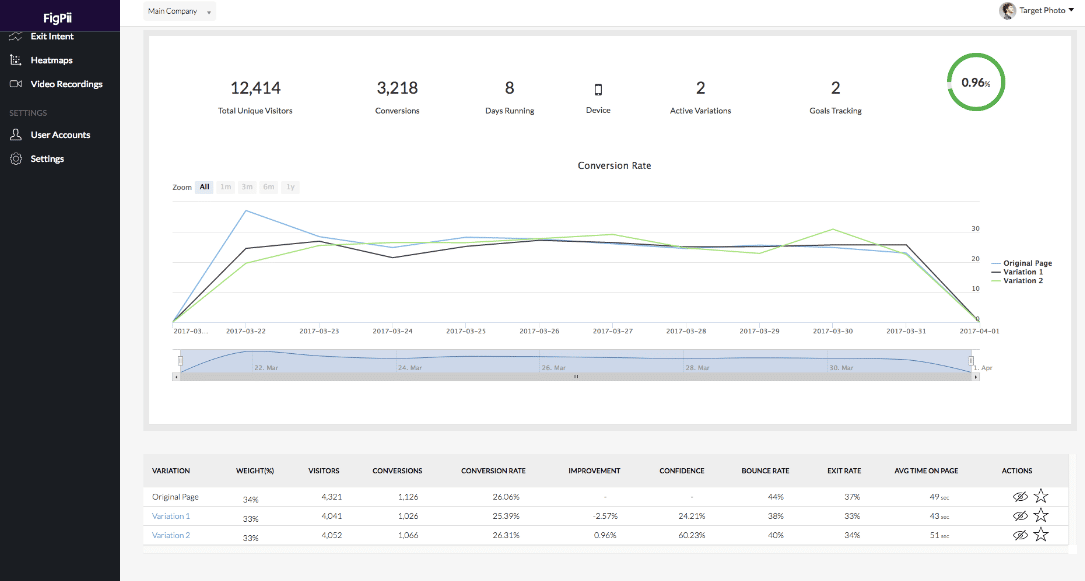Open the Settings gear in the sidebar

click(x=16, y=158)
